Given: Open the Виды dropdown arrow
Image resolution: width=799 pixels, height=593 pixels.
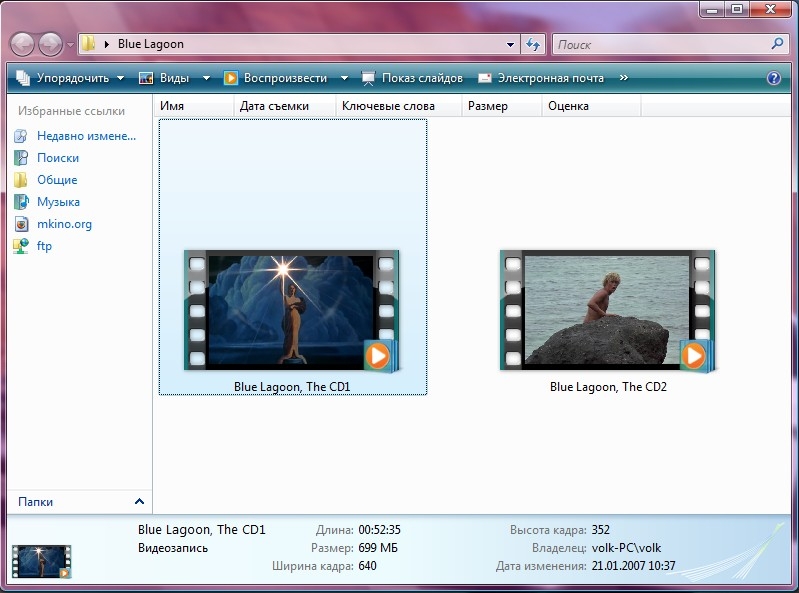Looking at the screenshot, I should tap(206, 78).
